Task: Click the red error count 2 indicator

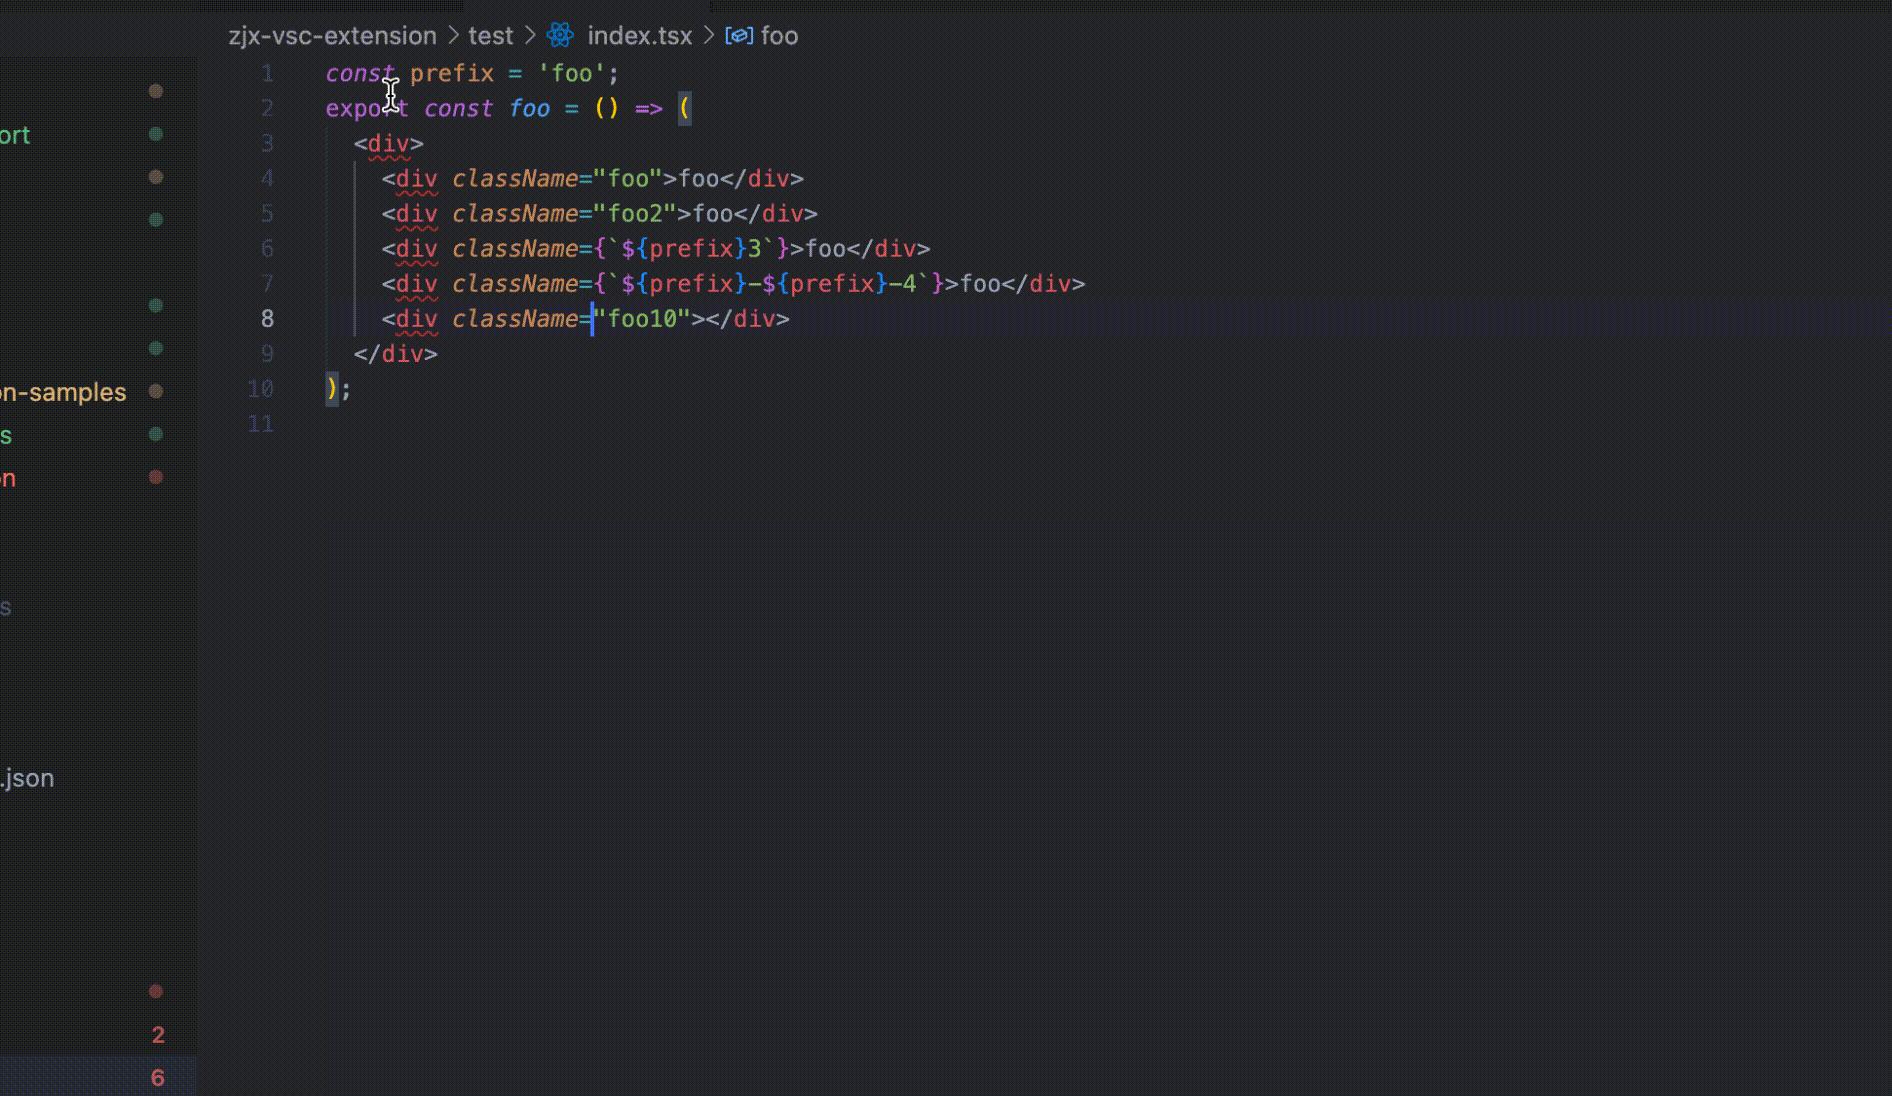Action: [x=157, y=1035]
